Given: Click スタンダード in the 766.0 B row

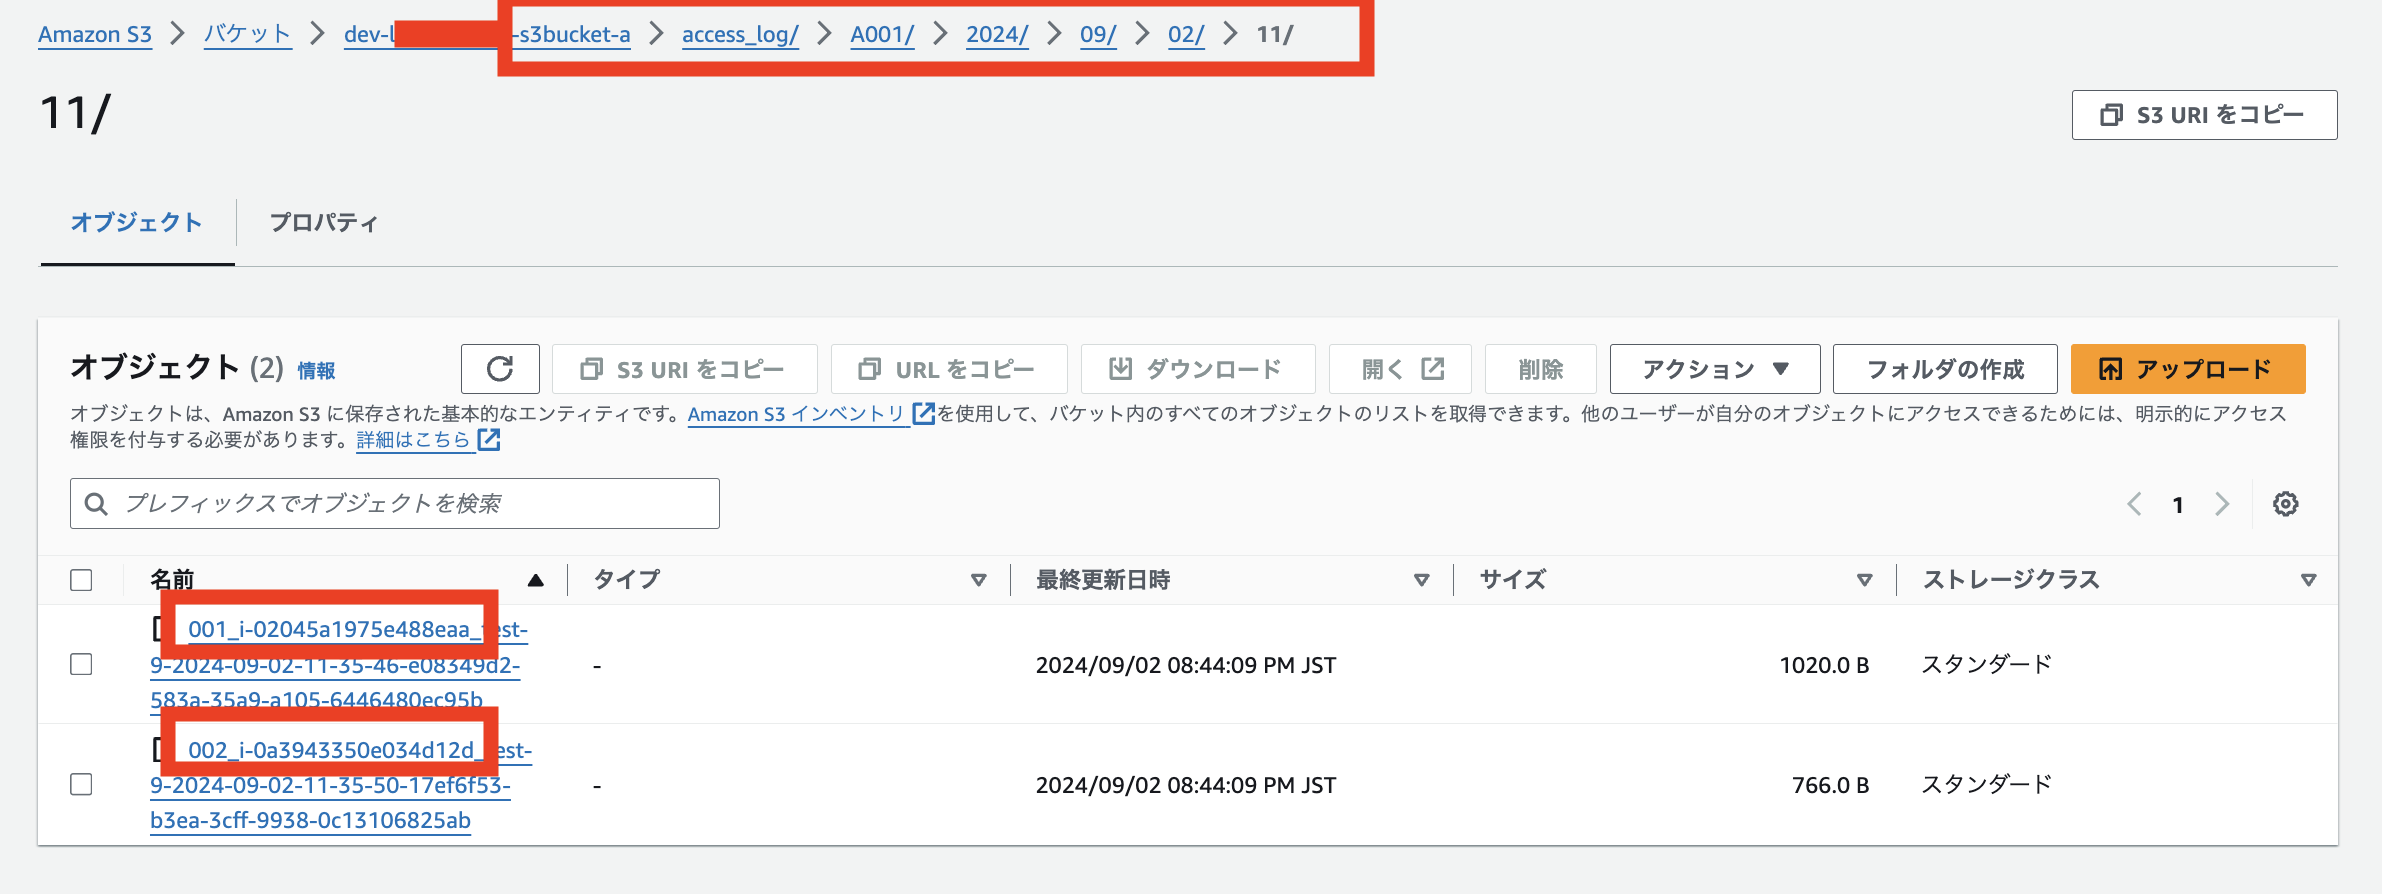Looking at the screenshot, I should [x=1986, y=784].
